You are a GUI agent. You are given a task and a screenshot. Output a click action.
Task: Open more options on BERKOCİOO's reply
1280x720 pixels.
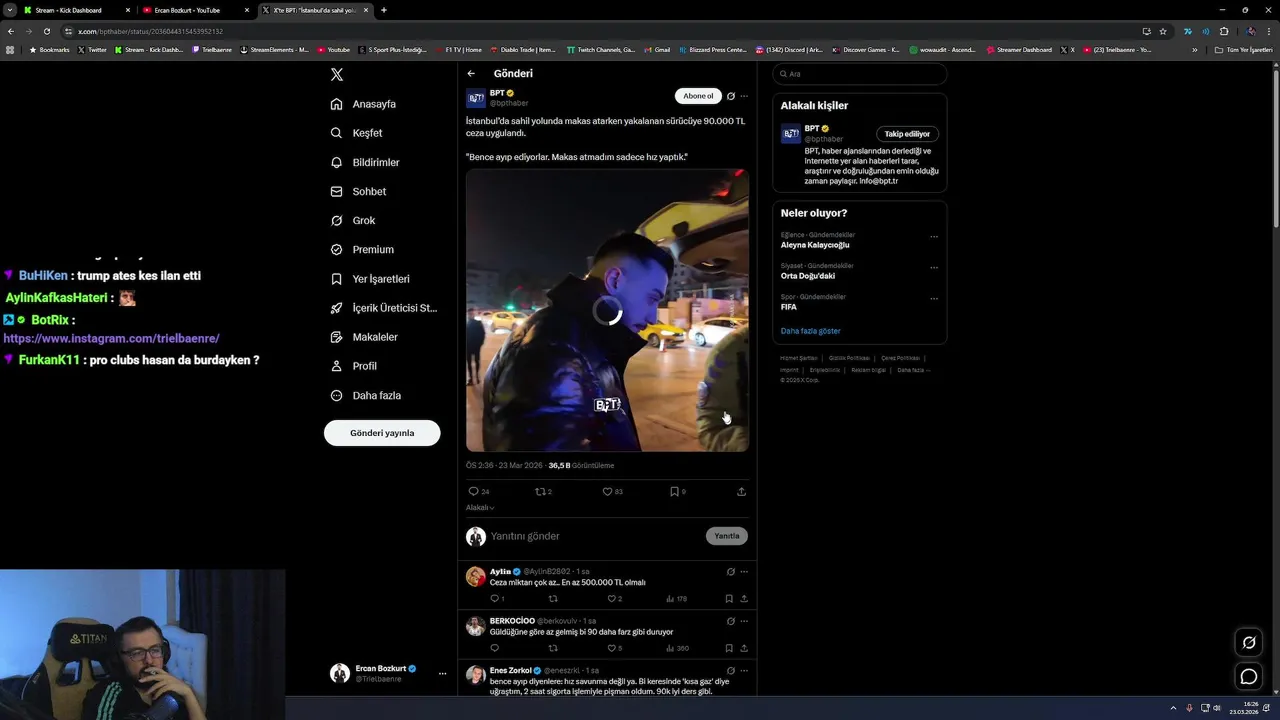pos(744,621)
